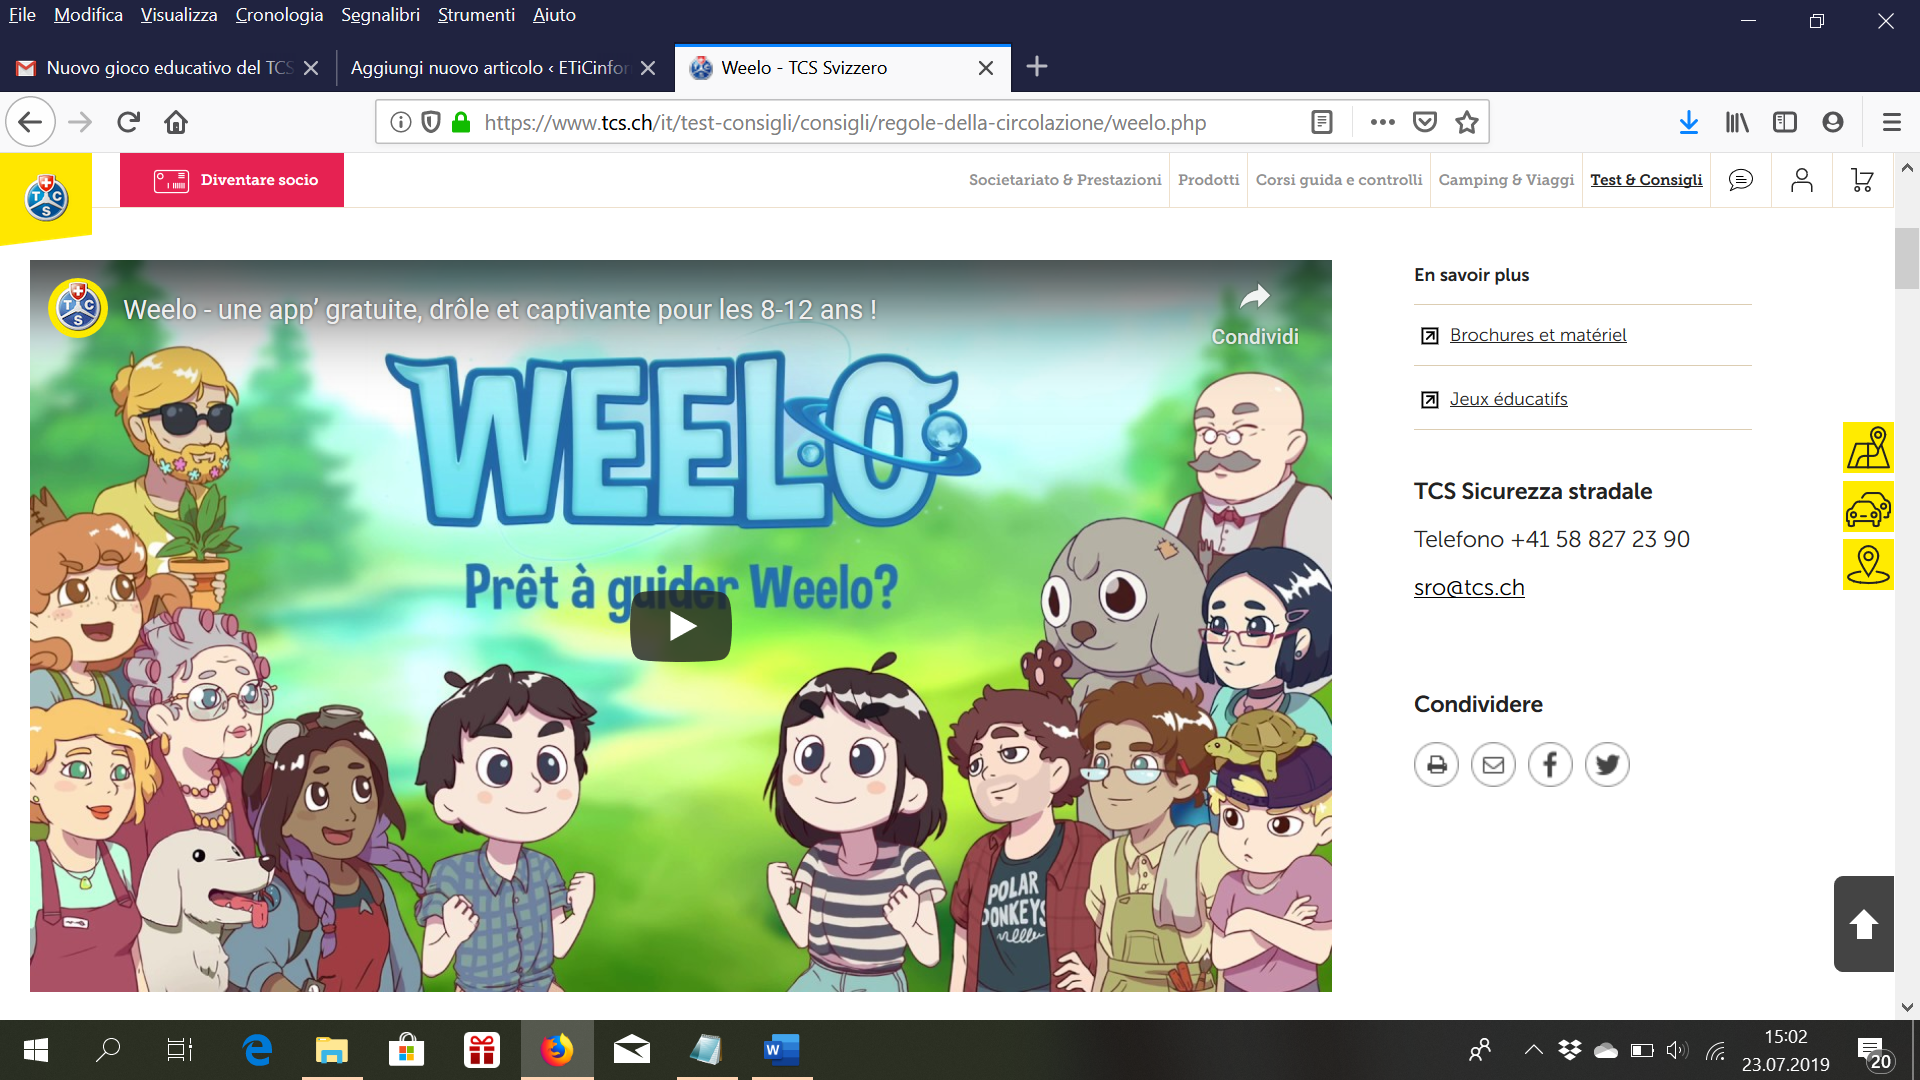Viewport: 1920px width, 1080px height.
Task: Go back to the previous page
Action: pyautogui.click(x=30, y=122)
